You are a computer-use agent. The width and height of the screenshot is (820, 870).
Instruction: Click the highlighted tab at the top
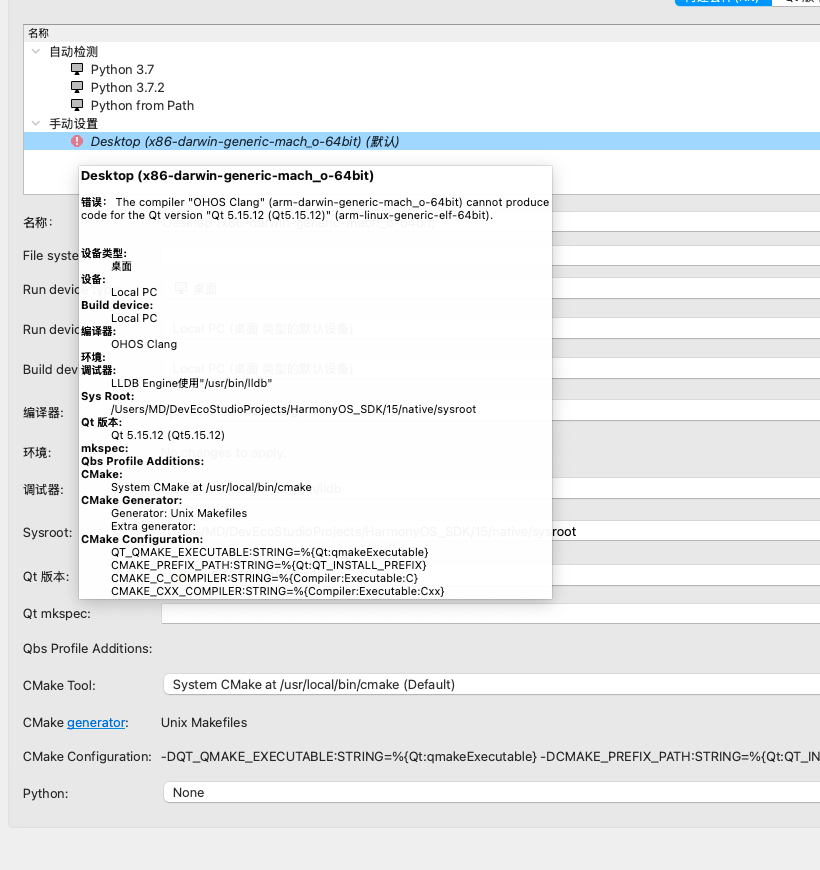click(x=722, y=2)
